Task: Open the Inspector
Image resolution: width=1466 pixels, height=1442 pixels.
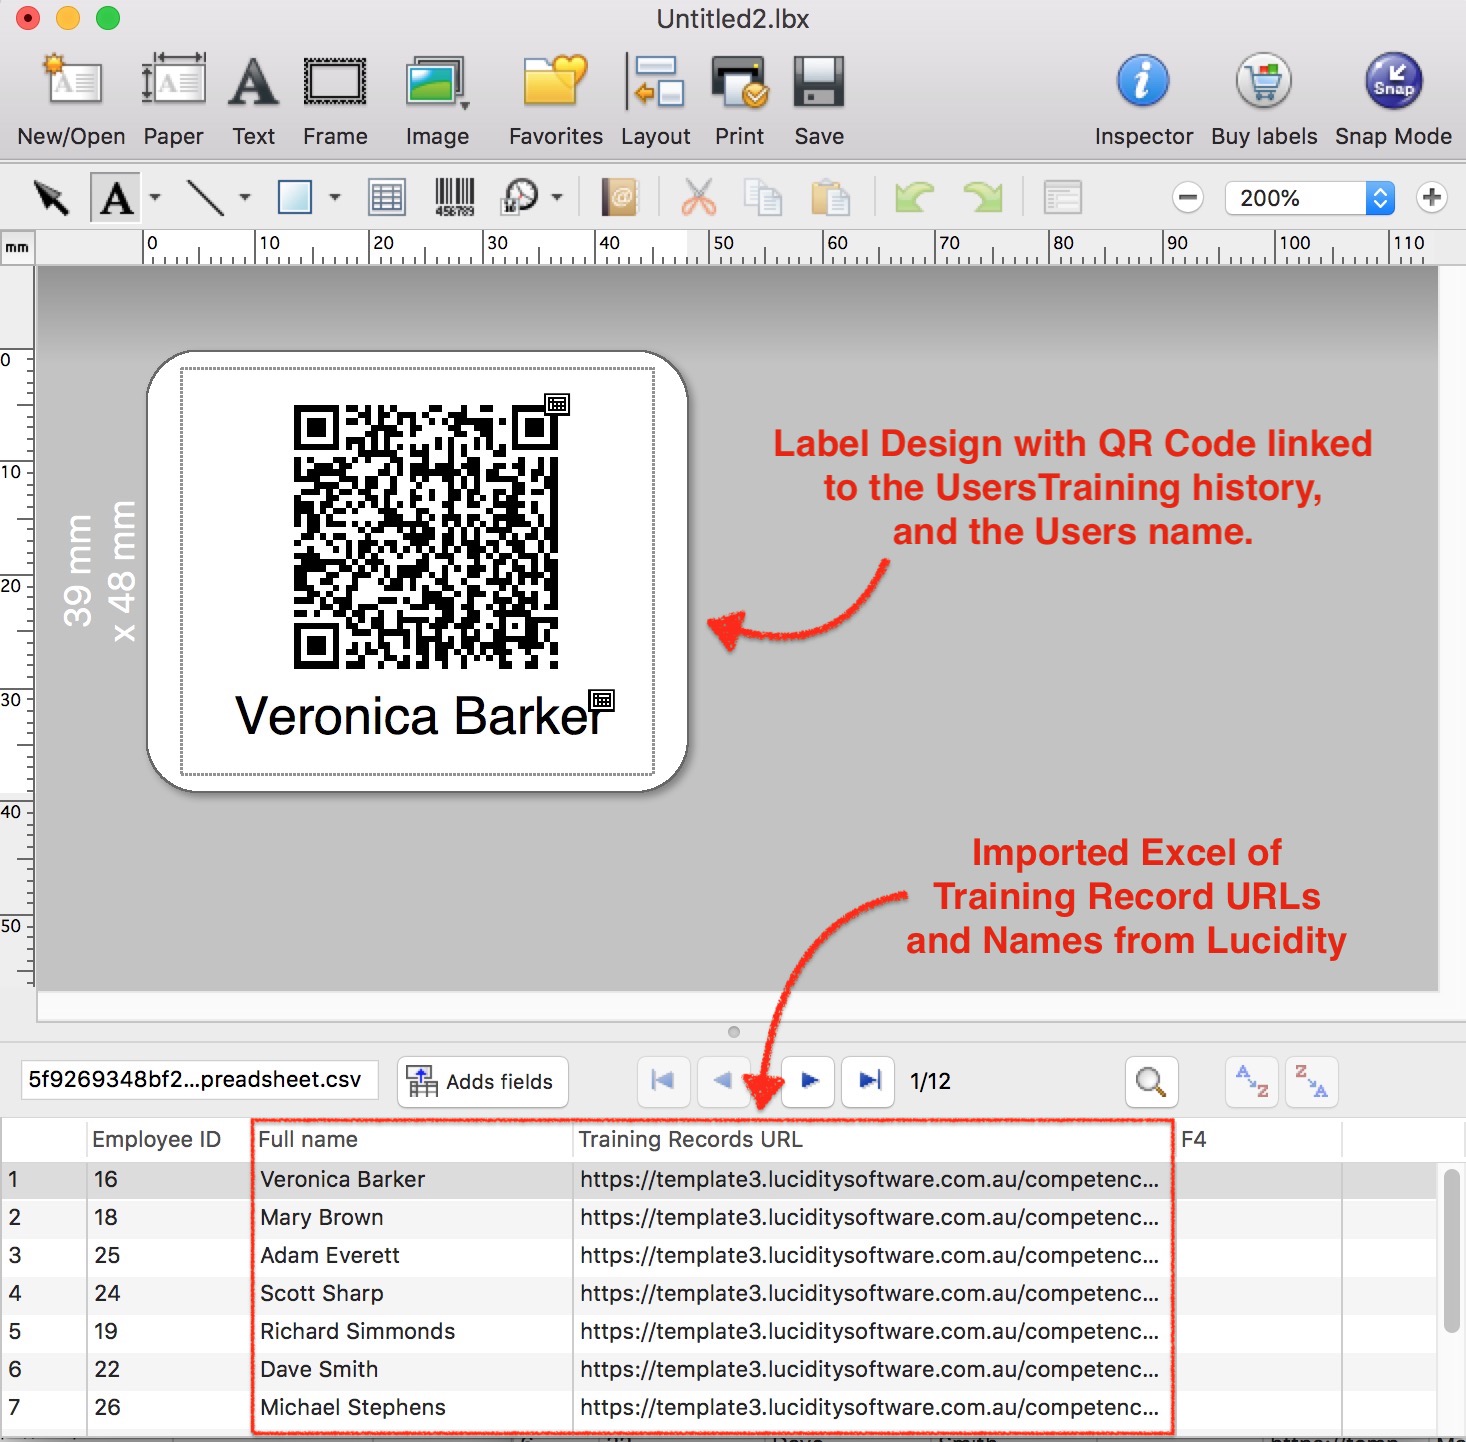Action: click(1142, 97)
